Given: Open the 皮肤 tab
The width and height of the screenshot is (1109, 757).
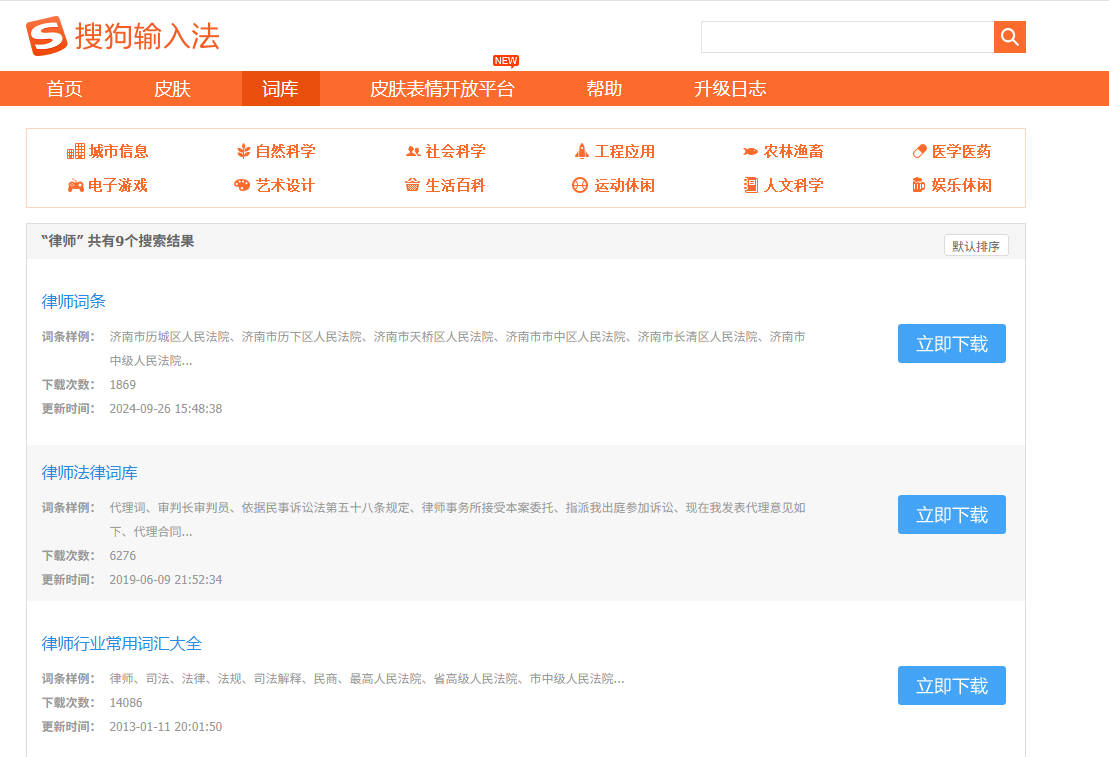Looking at the screenshot, I should pyautogui.click(x=173, y=88).
